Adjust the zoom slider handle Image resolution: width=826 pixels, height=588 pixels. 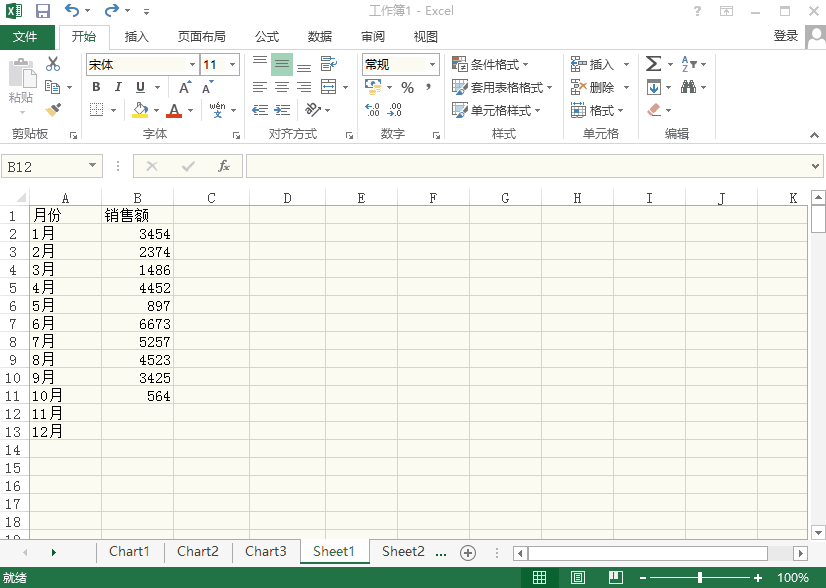point(700,577)
